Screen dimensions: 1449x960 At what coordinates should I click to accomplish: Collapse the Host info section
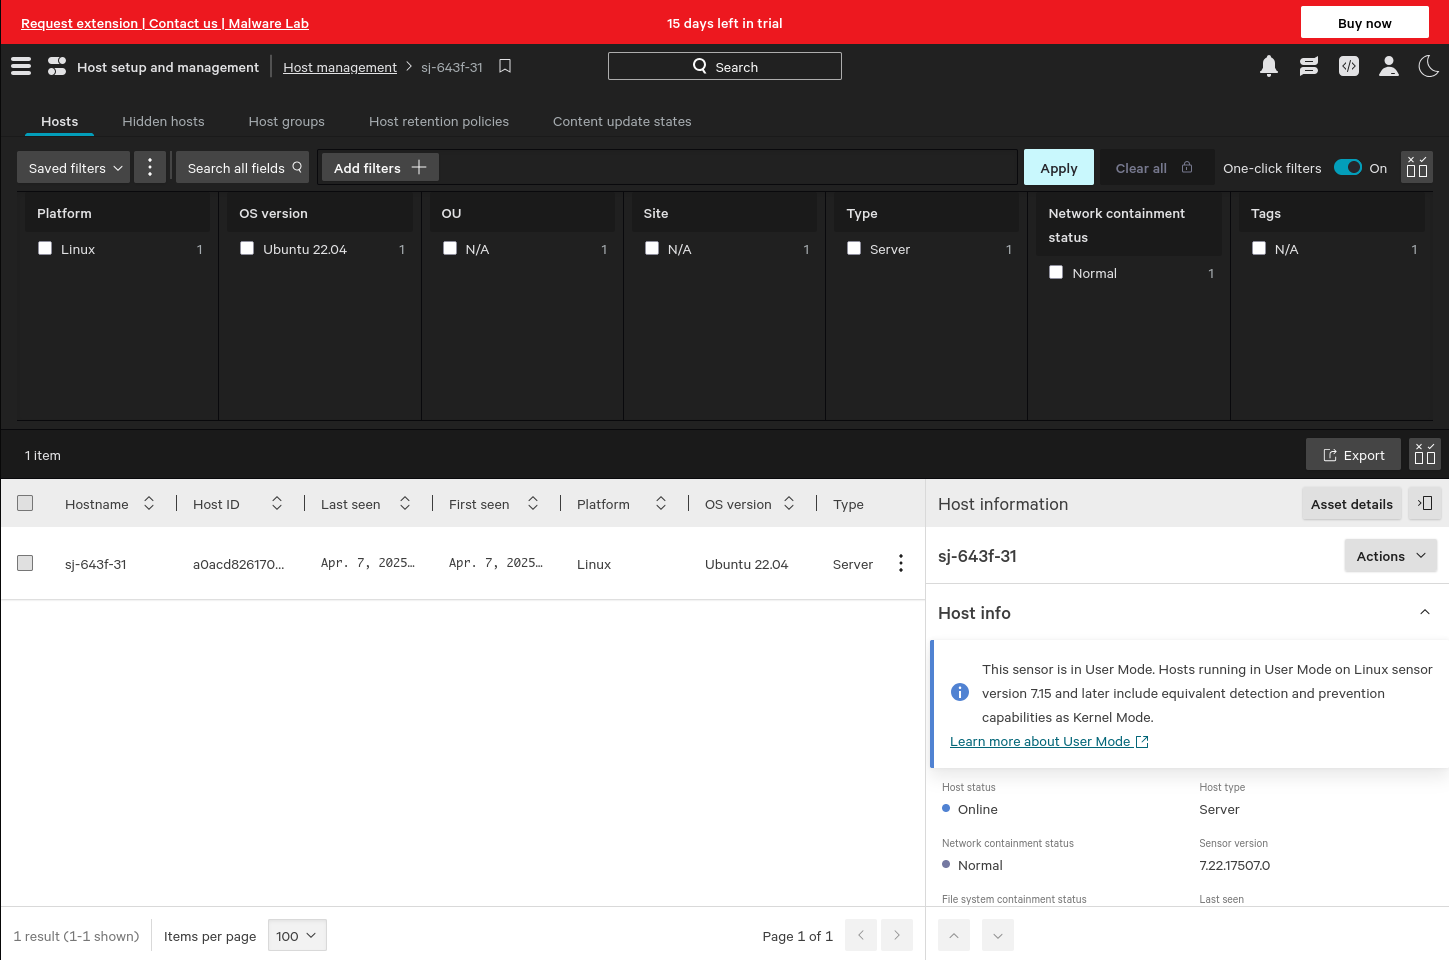tap(1424, 612)
